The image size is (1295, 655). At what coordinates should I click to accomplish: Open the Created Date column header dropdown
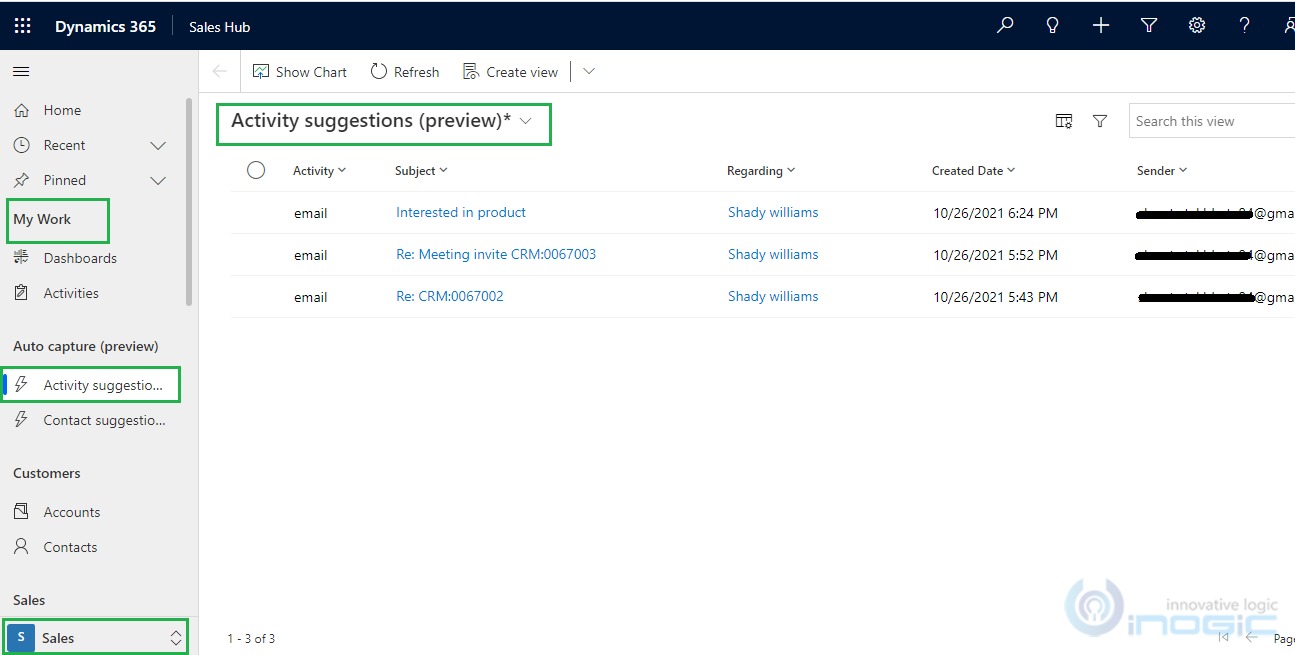[973, 171]
